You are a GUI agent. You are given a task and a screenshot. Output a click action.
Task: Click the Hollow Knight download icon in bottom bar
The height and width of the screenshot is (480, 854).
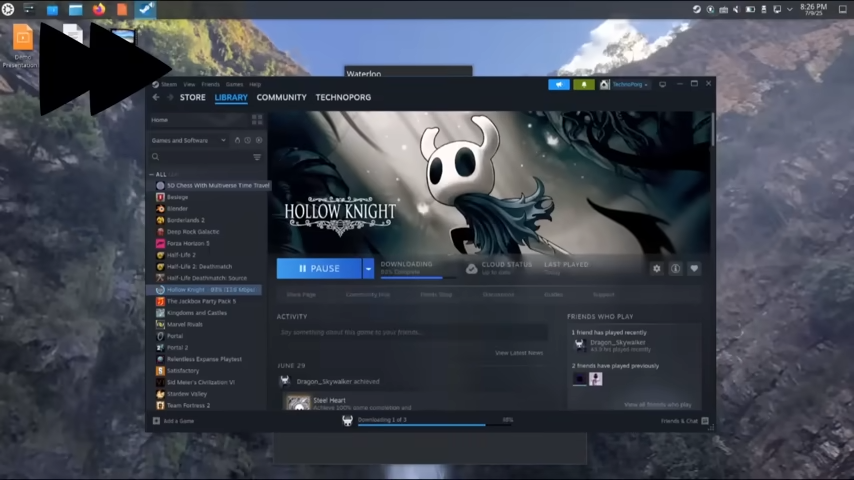click(347, 421)
